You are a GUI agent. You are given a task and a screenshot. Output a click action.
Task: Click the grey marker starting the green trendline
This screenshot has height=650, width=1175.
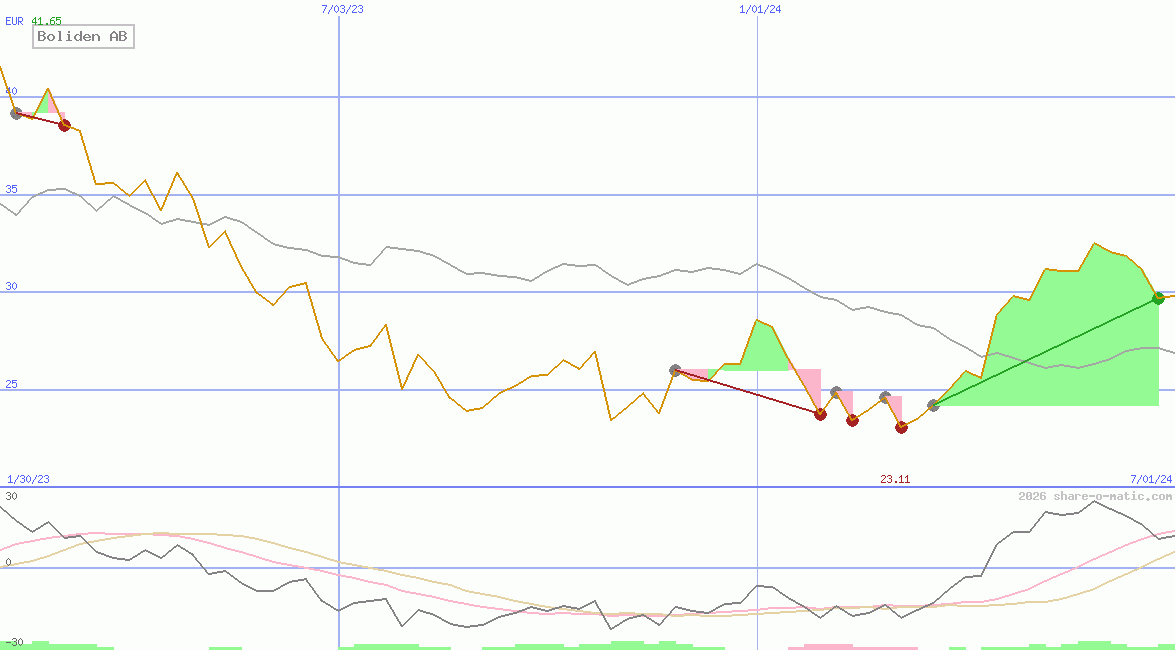click(x=933, y=405)
